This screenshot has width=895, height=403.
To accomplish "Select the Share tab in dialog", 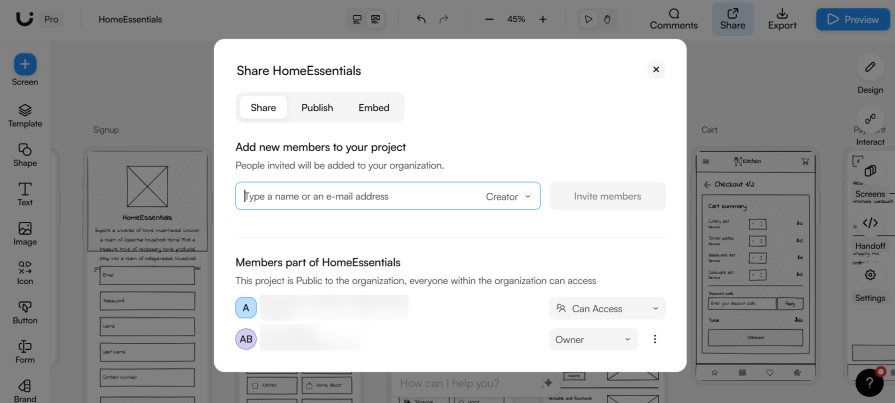I will coord(263,108).
